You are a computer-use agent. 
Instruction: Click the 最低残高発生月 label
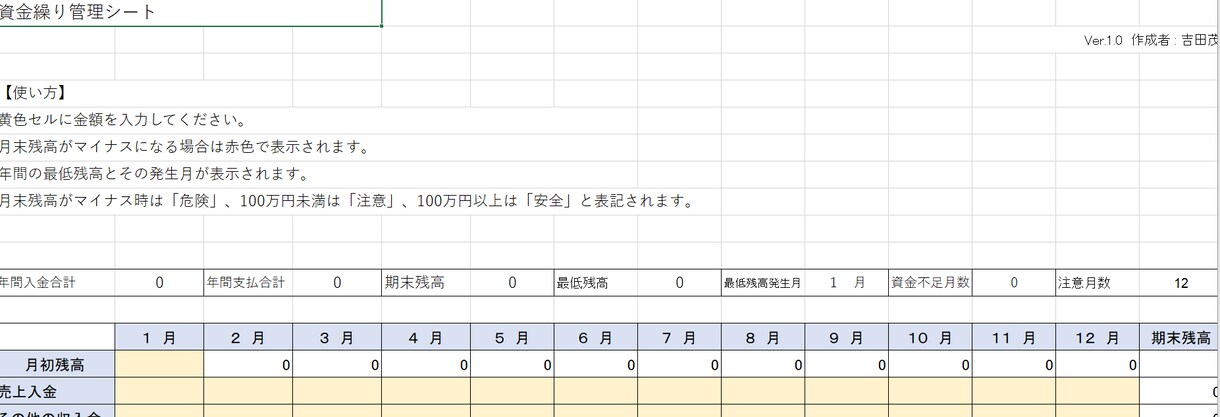tap(762, 283)
